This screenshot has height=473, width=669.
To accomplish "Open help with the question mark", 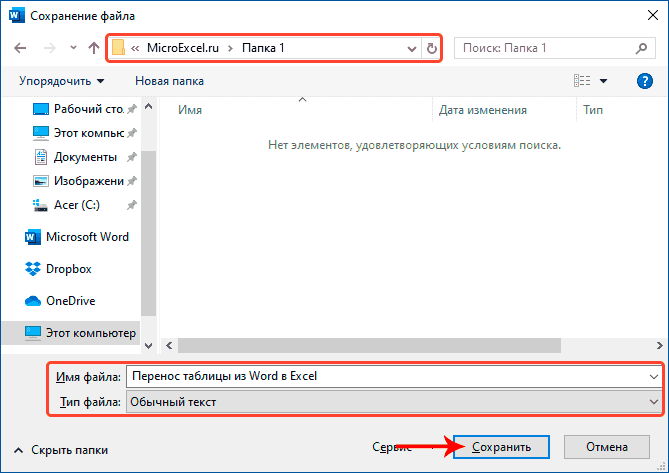I will point(645,81).
